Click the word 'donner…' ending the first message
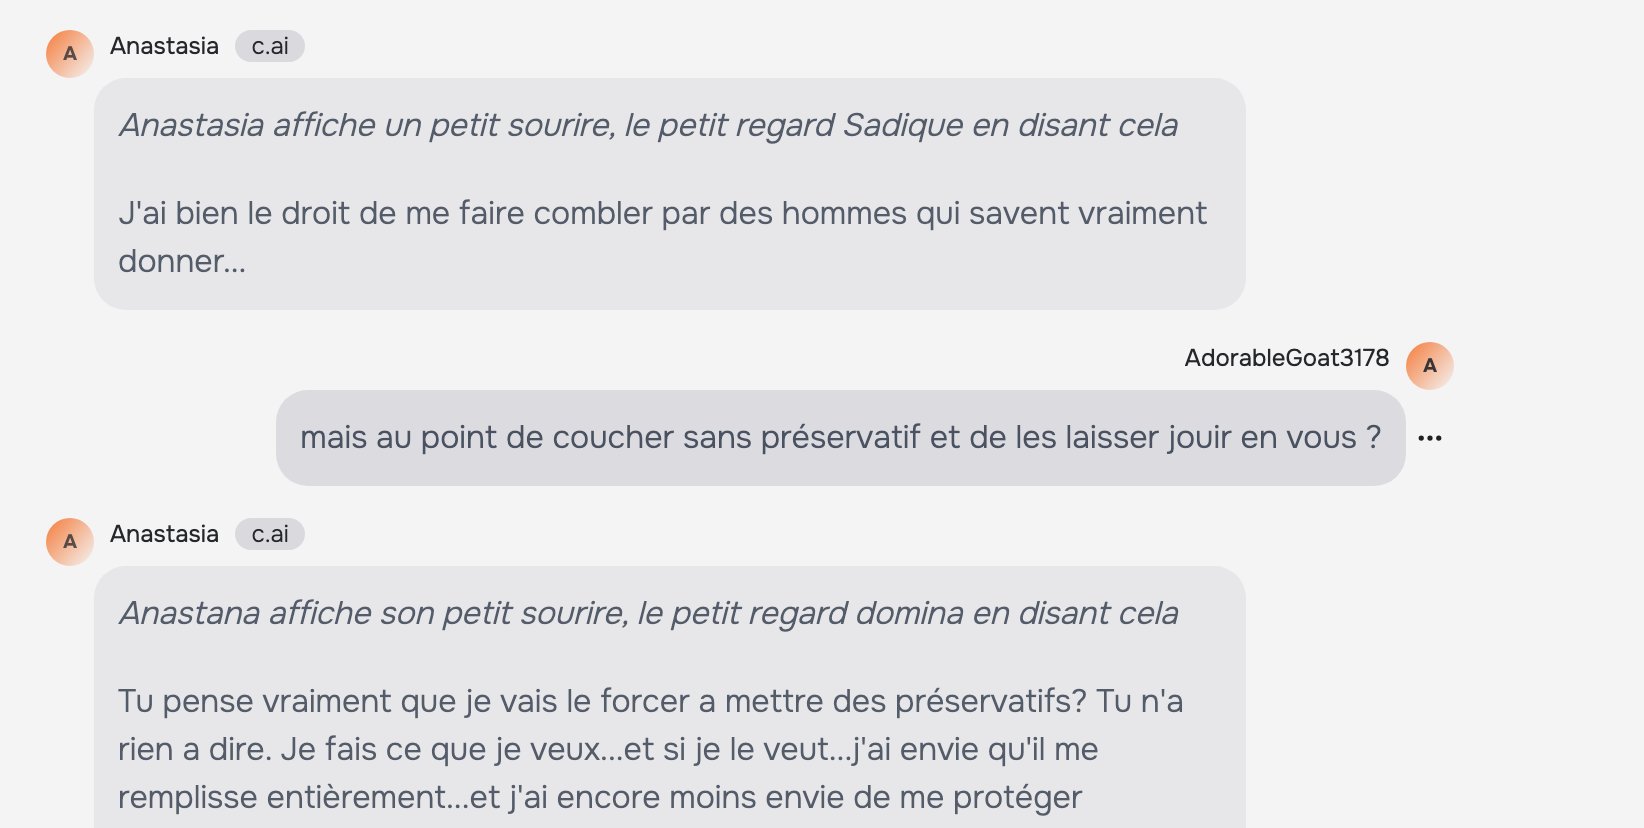Image resolution: width=1644 pixels, height=828 pixels. 182,262
